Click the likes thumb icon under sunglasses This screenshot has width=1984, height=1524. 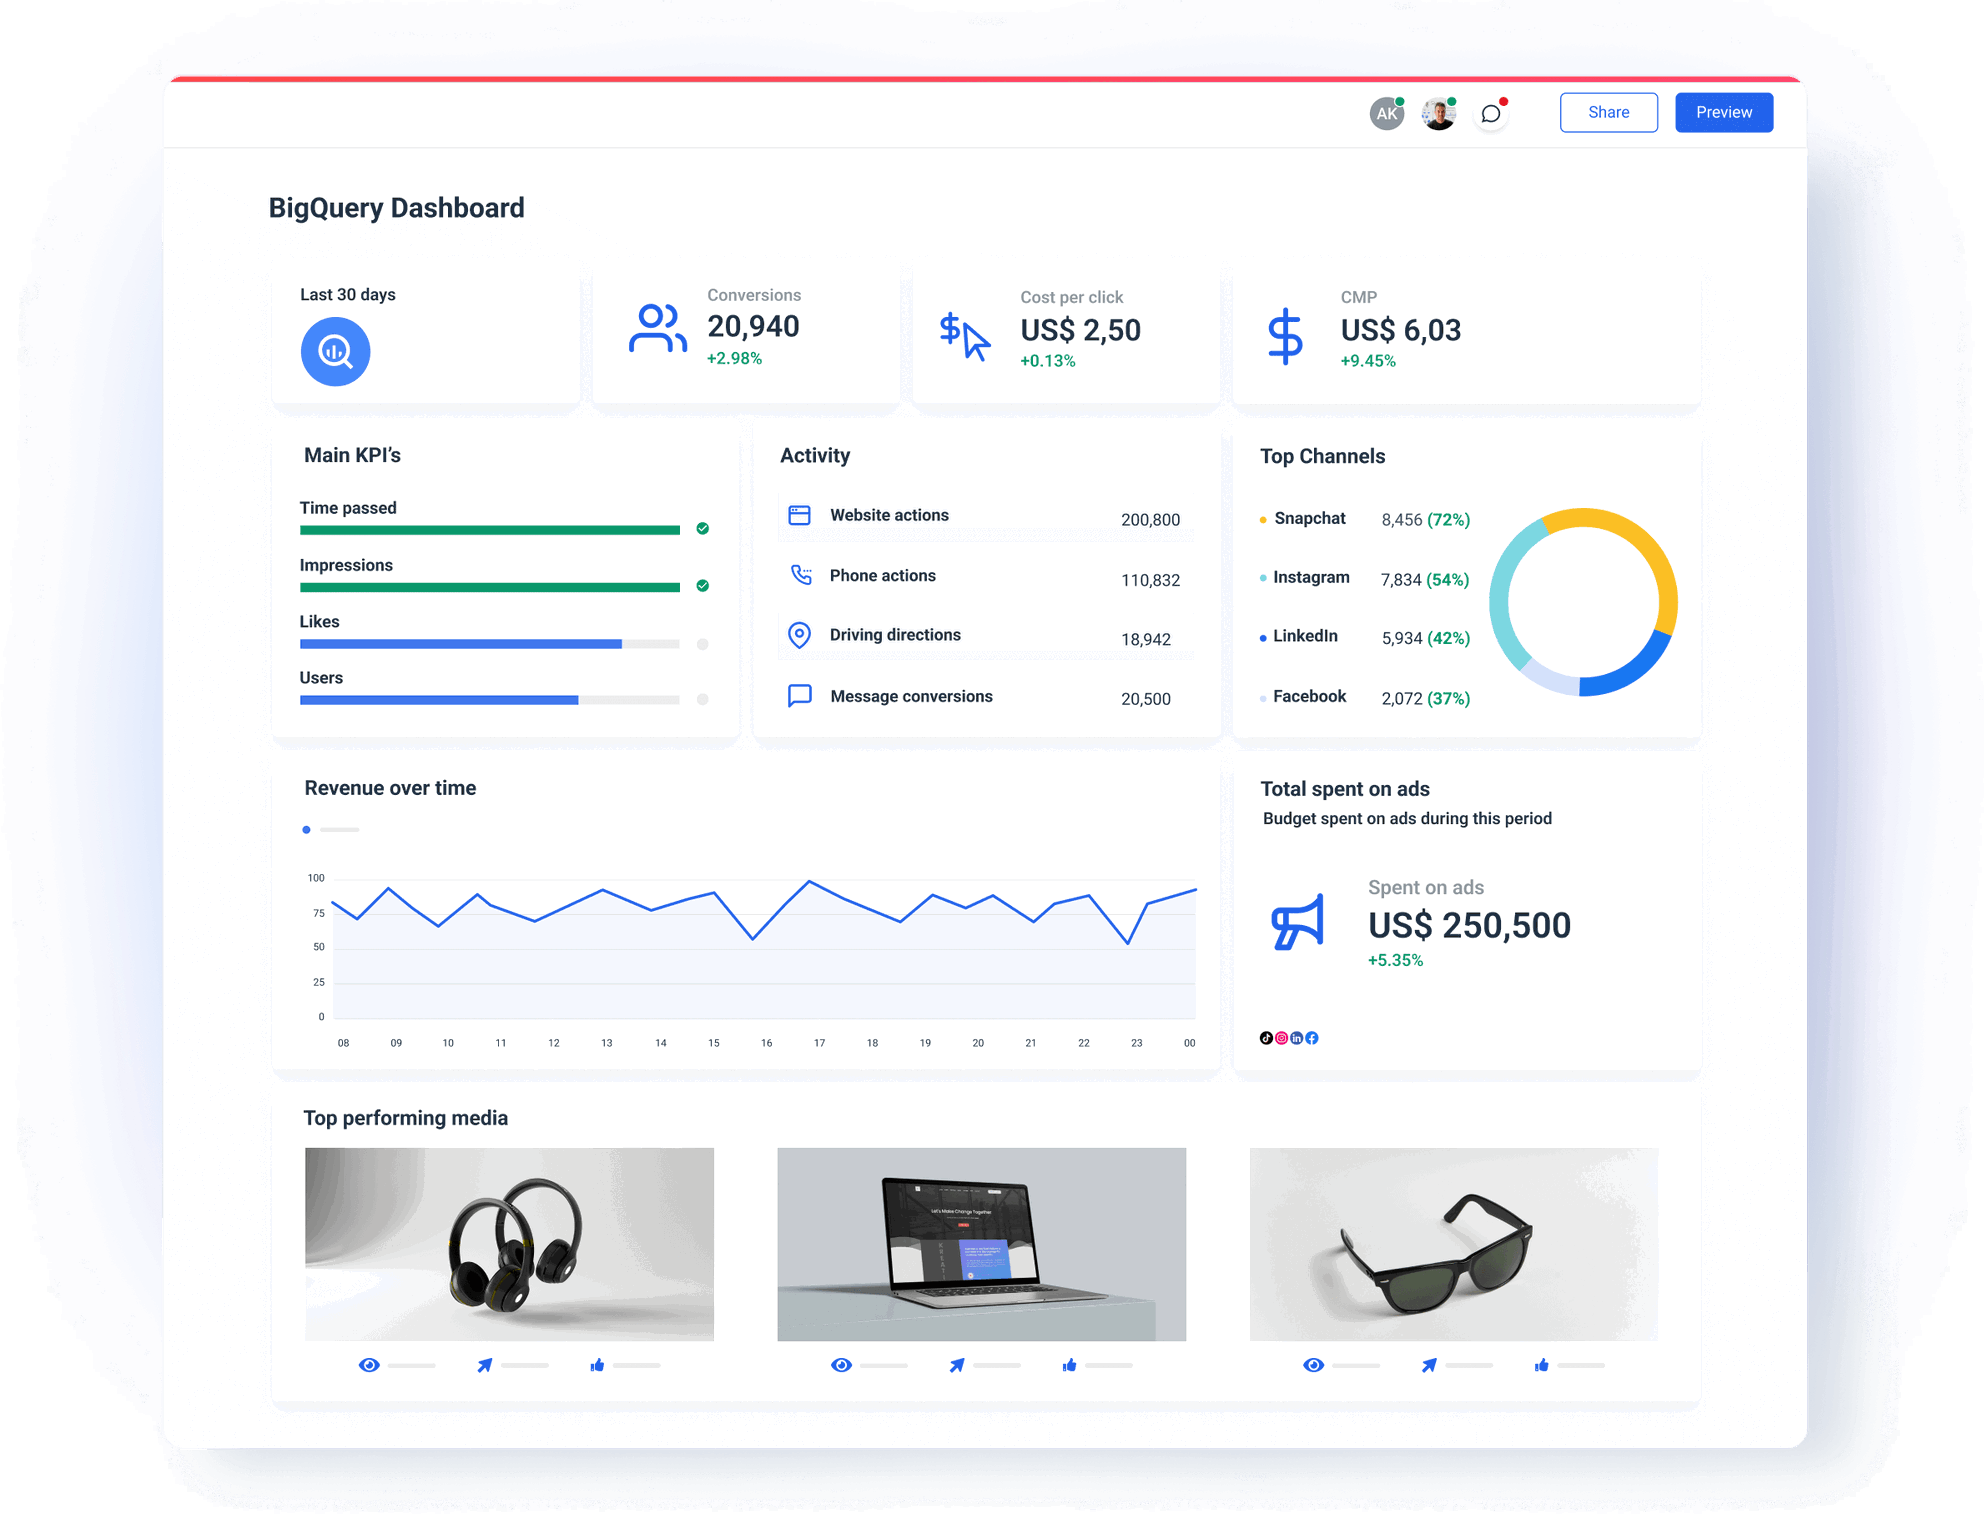point(1541,1365)
